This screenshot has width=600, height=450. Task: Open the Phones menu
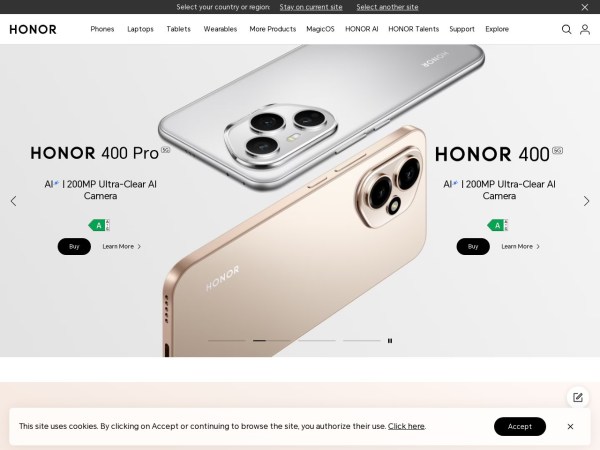click(x=102, y=29)
